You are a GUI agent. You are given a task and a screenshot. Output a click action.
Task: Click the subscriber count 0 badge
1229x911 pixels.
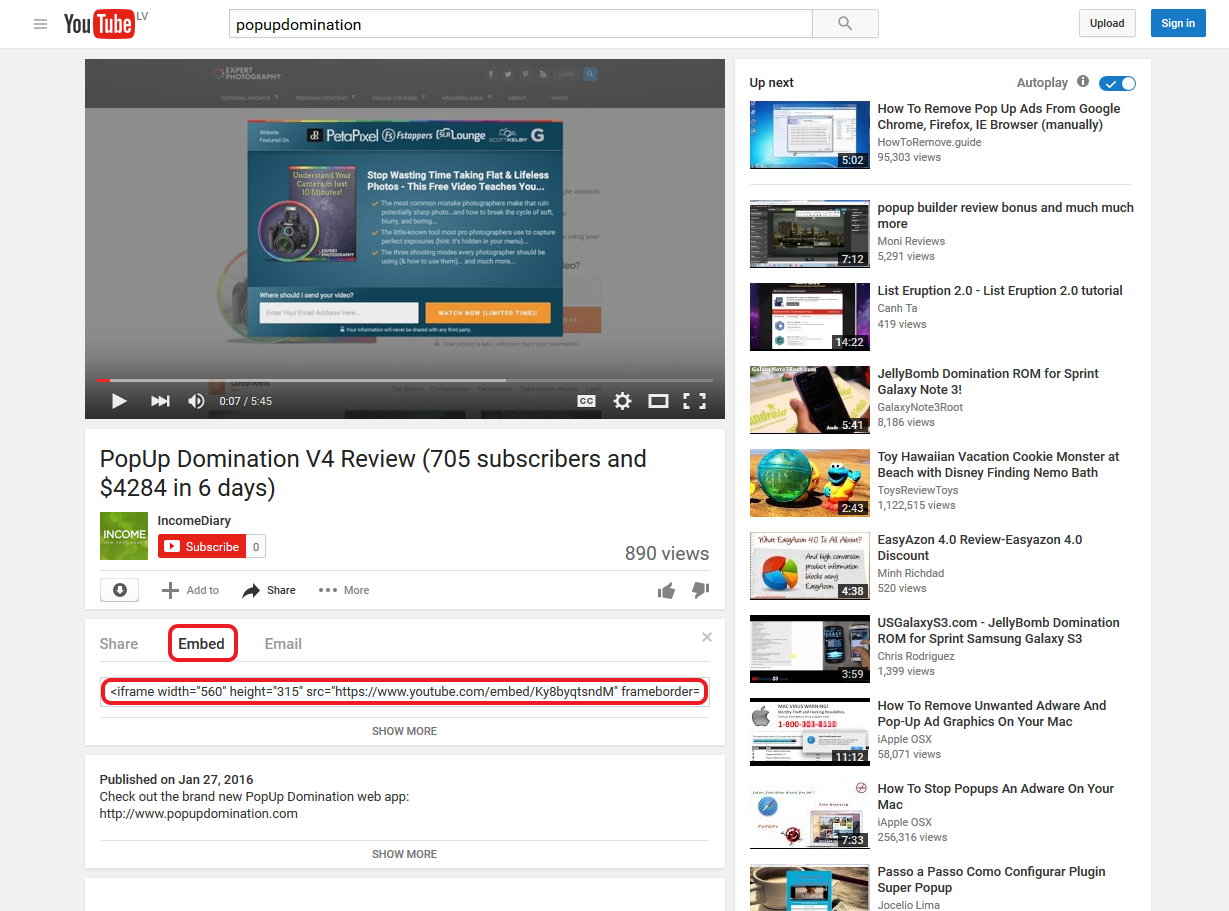(x=256, y=547)
